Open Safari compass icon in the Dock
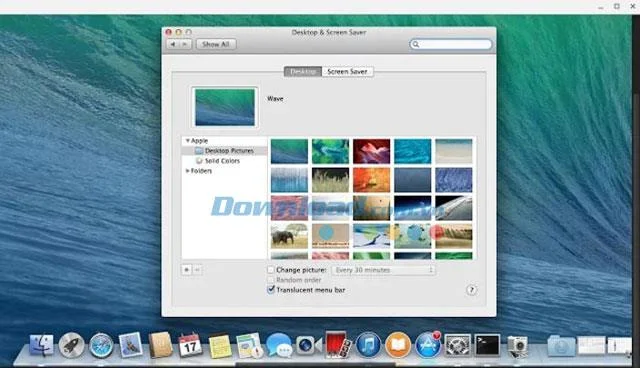The height and width of the screenshot is (368, 640). 101,346
